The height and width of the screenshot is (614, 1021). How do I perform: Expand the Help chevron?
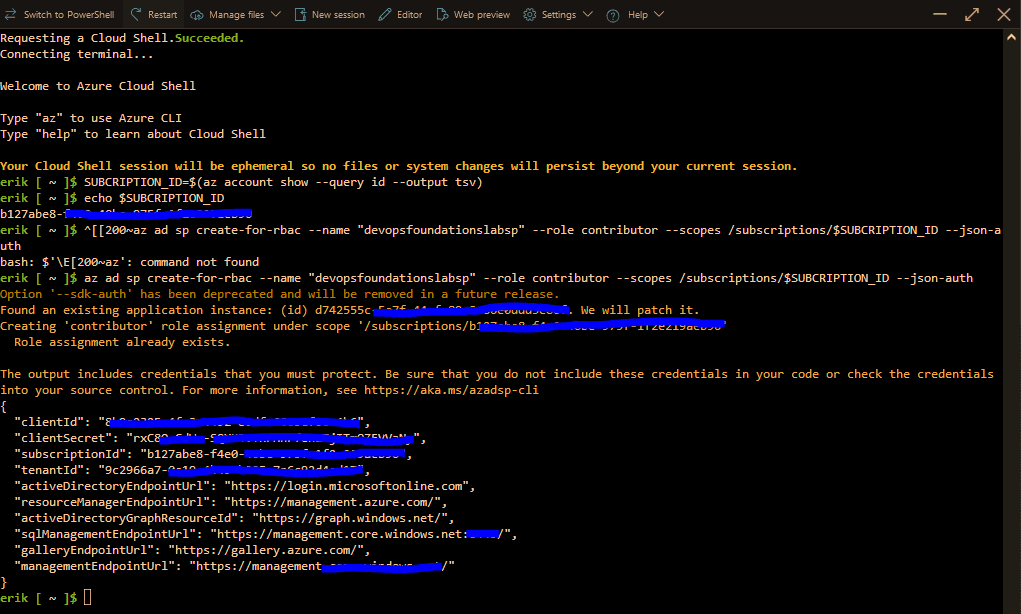[x=658, y=14]
